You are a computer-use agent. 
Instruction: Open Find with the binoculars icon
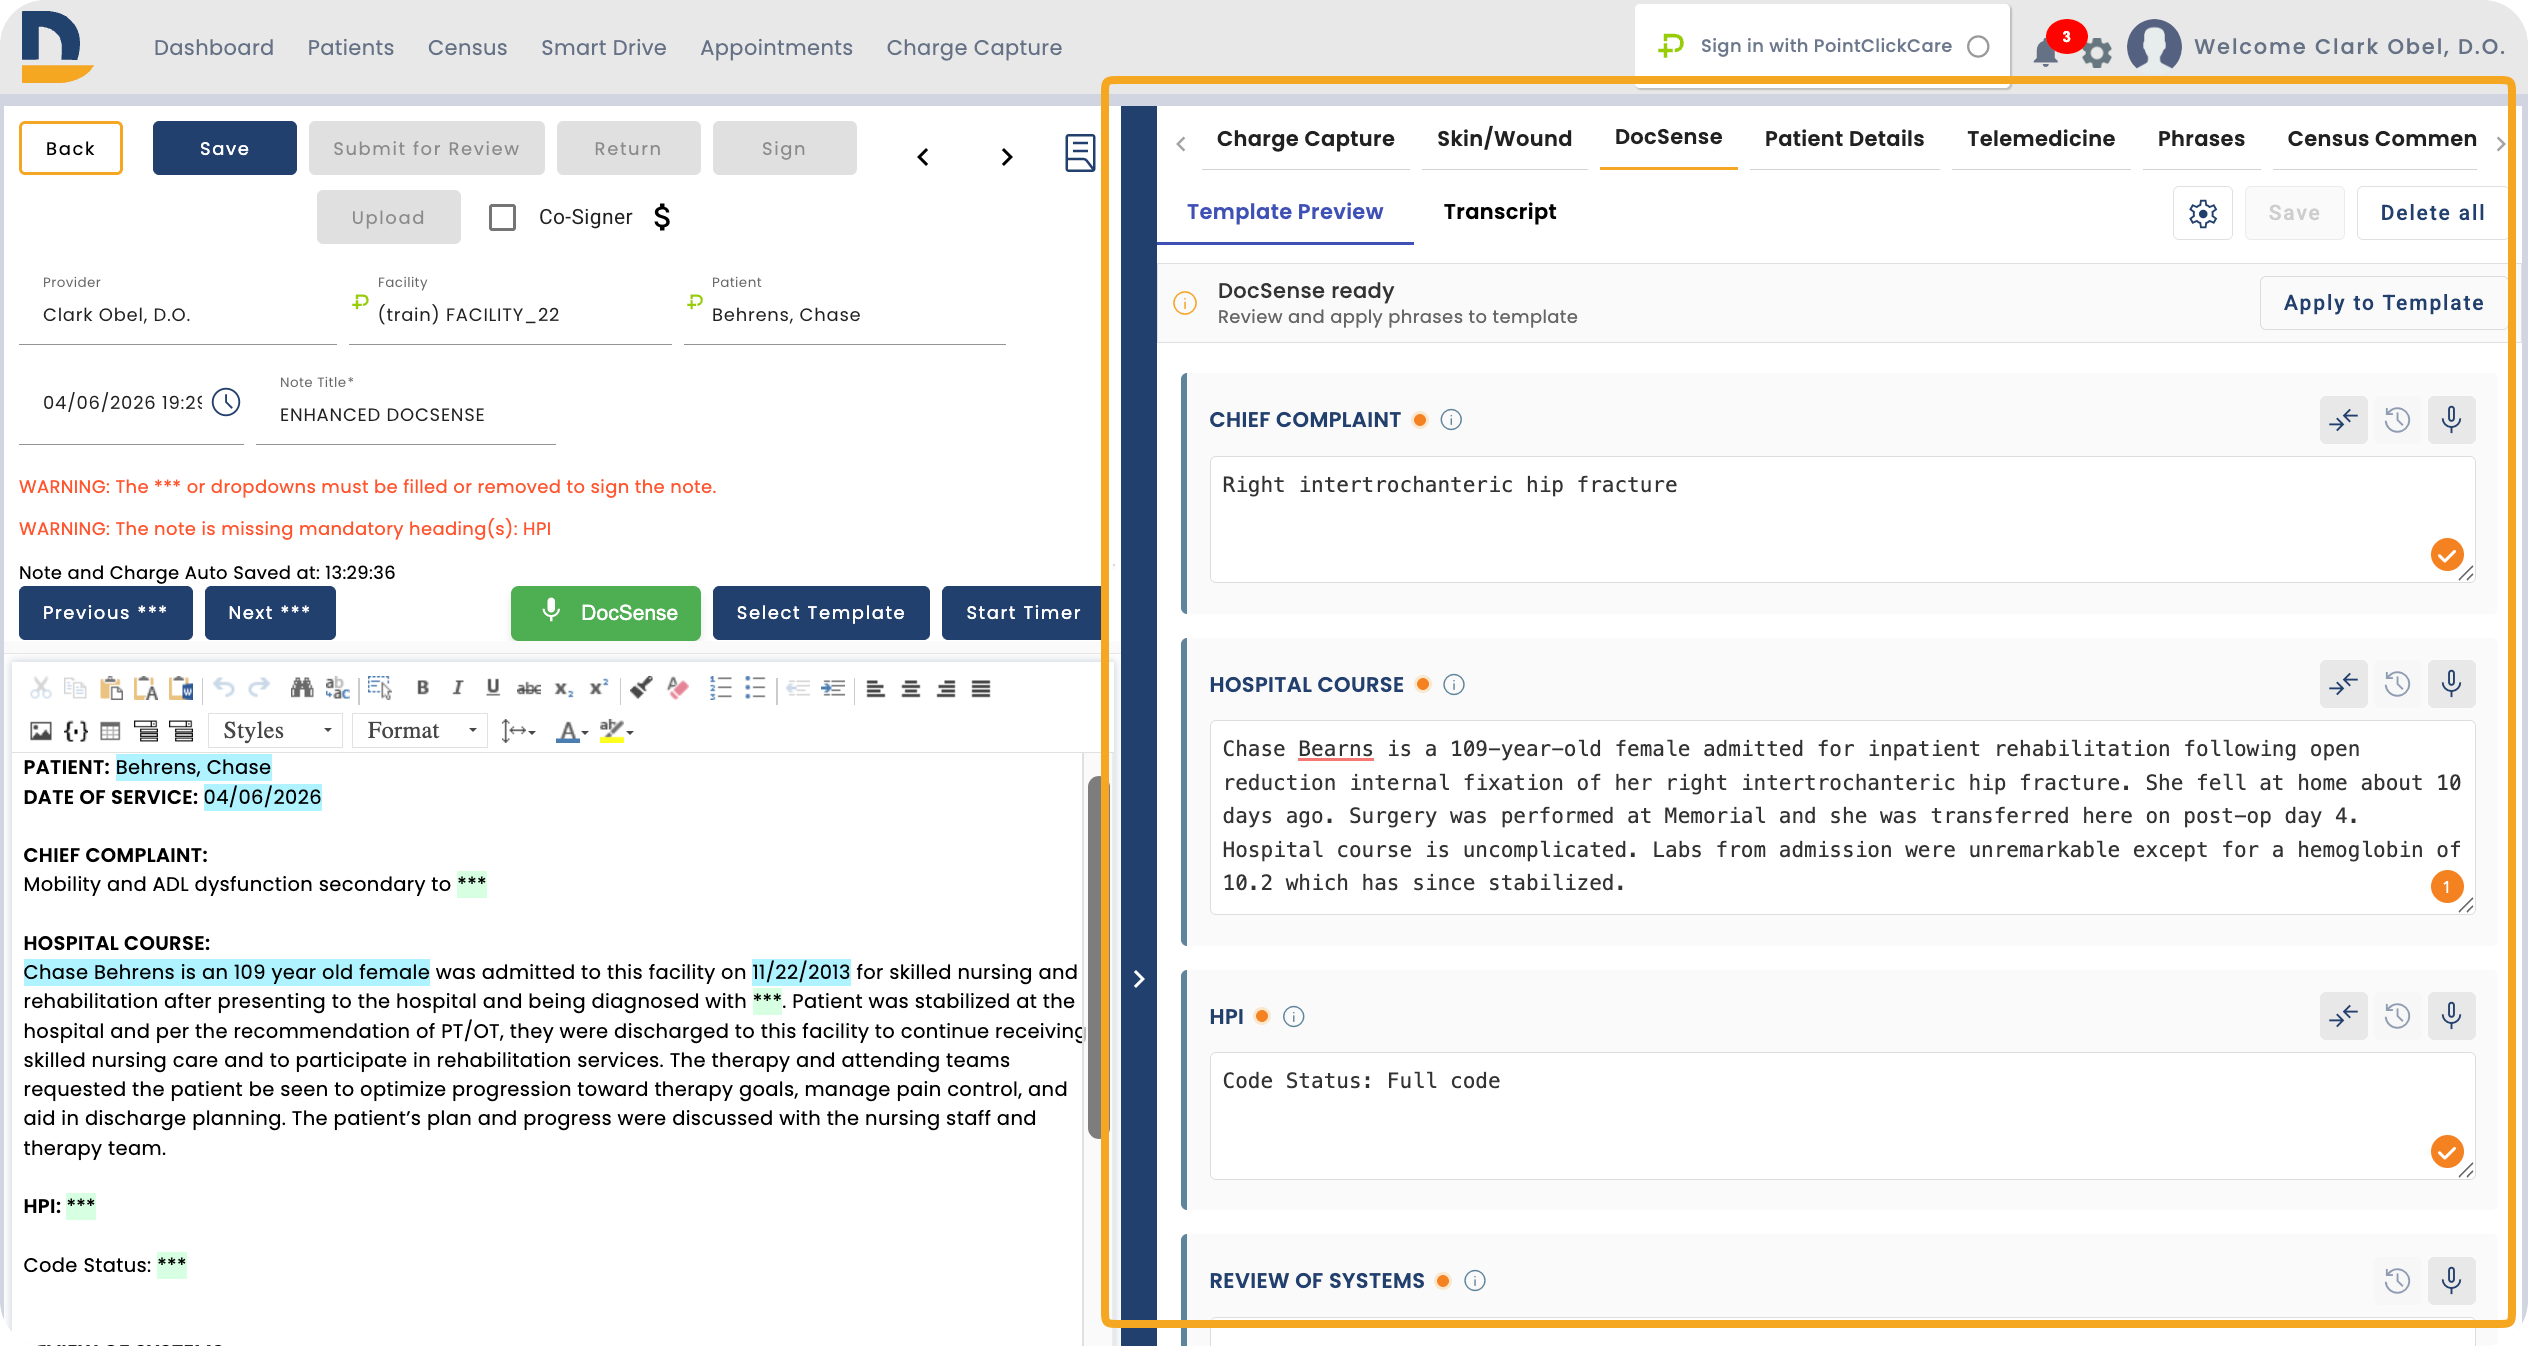[x=302, y=688]
